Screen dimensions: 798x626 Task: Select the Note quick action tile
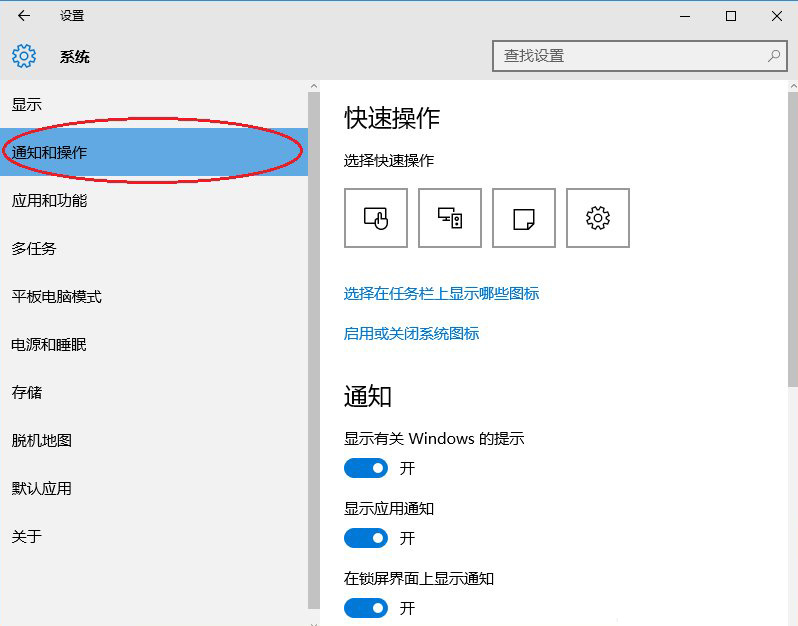tap(524, 218)
